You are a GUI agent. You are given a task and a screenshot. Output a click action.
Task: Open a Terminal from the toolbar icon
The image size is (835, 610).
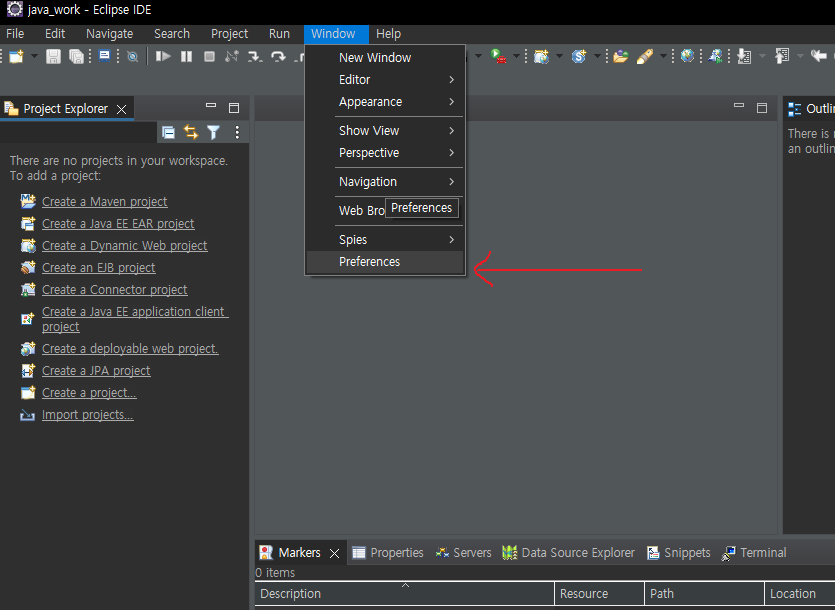click(x=104, y=56)
